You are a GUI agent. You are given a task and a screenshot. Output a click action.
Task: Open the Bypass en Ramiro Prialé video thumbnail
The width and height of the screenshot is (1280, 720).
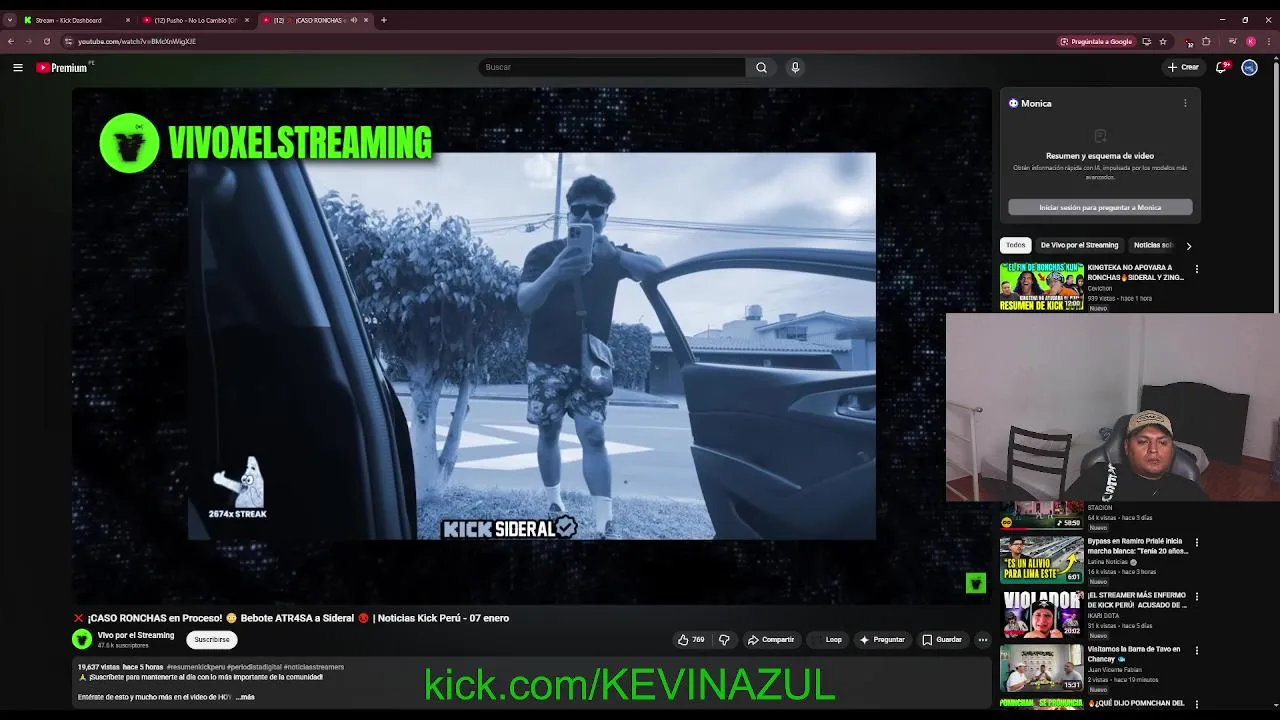coord(1041,560)
